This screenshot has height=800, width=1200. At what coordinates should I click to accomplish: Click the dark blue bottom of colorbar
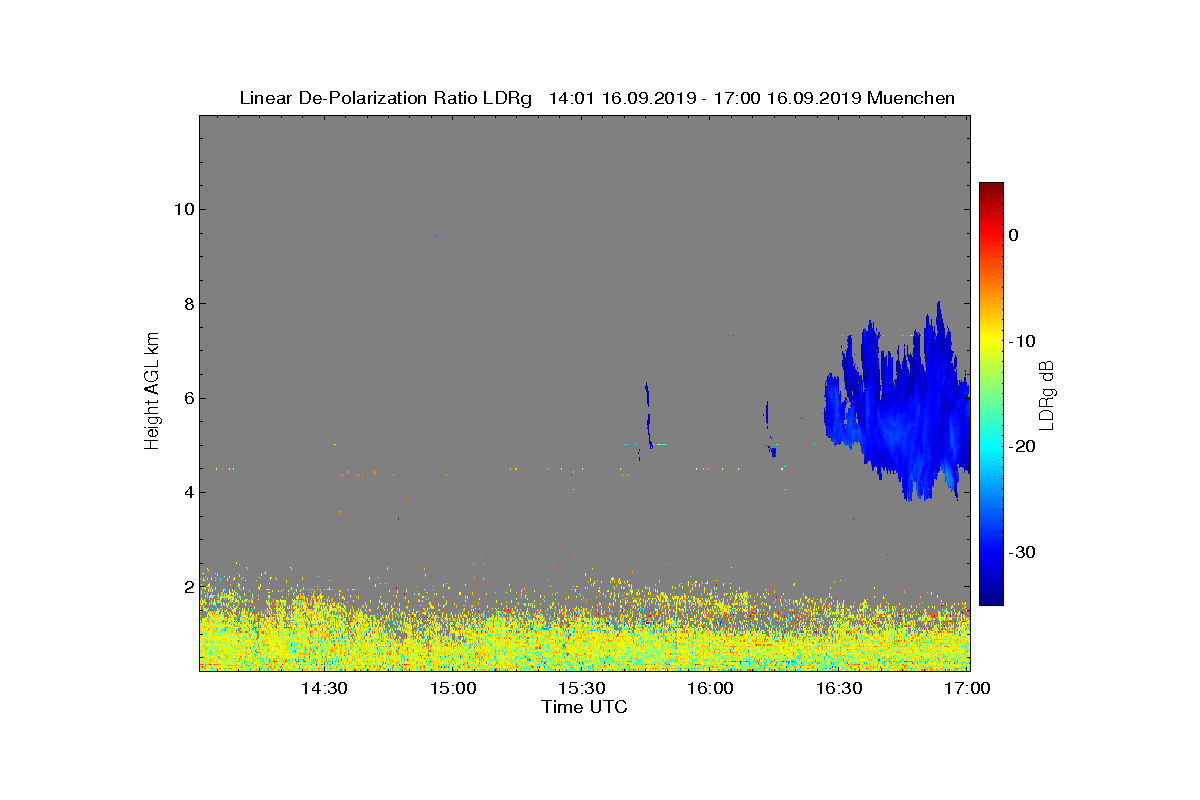(991, 599)
